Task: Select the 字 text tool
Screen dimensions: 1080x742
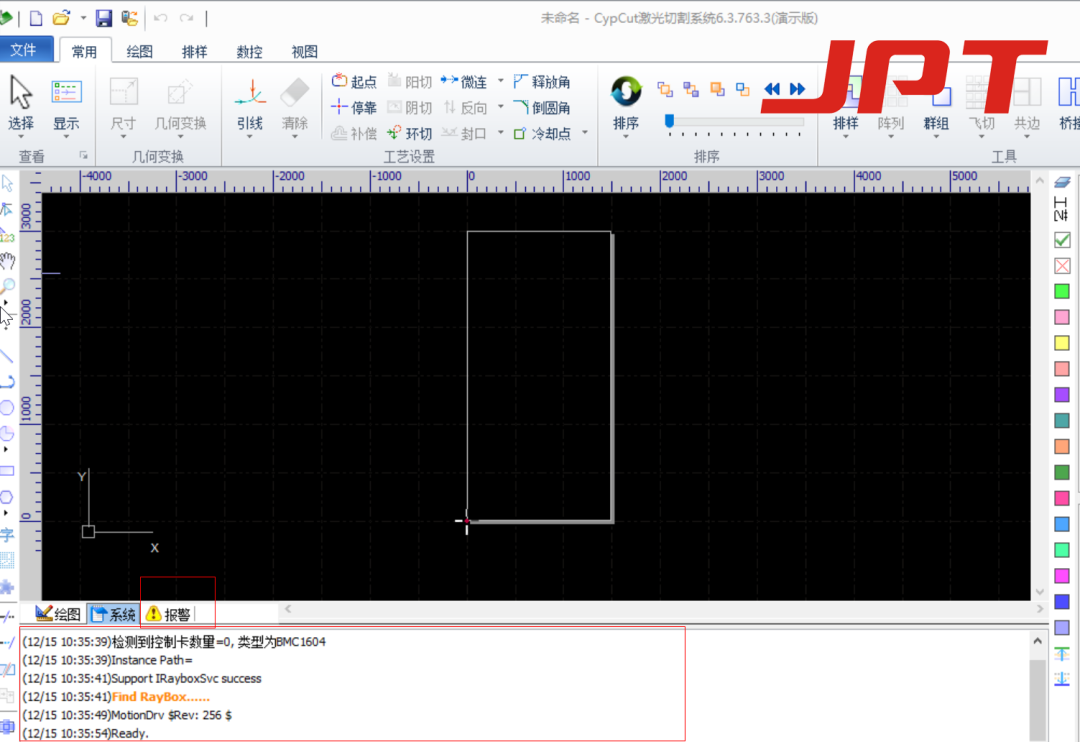Action: pos(8,535)
